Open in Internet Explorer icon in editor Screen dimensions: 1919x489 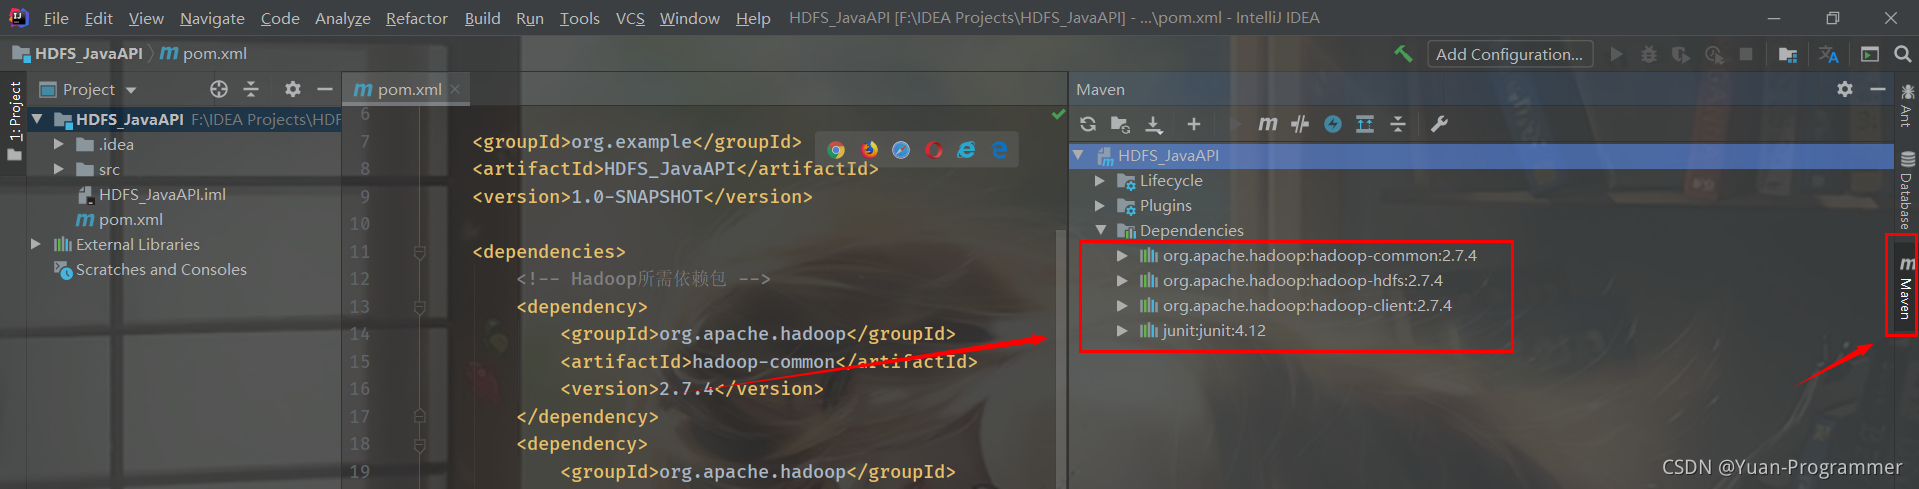coord(966,150)
